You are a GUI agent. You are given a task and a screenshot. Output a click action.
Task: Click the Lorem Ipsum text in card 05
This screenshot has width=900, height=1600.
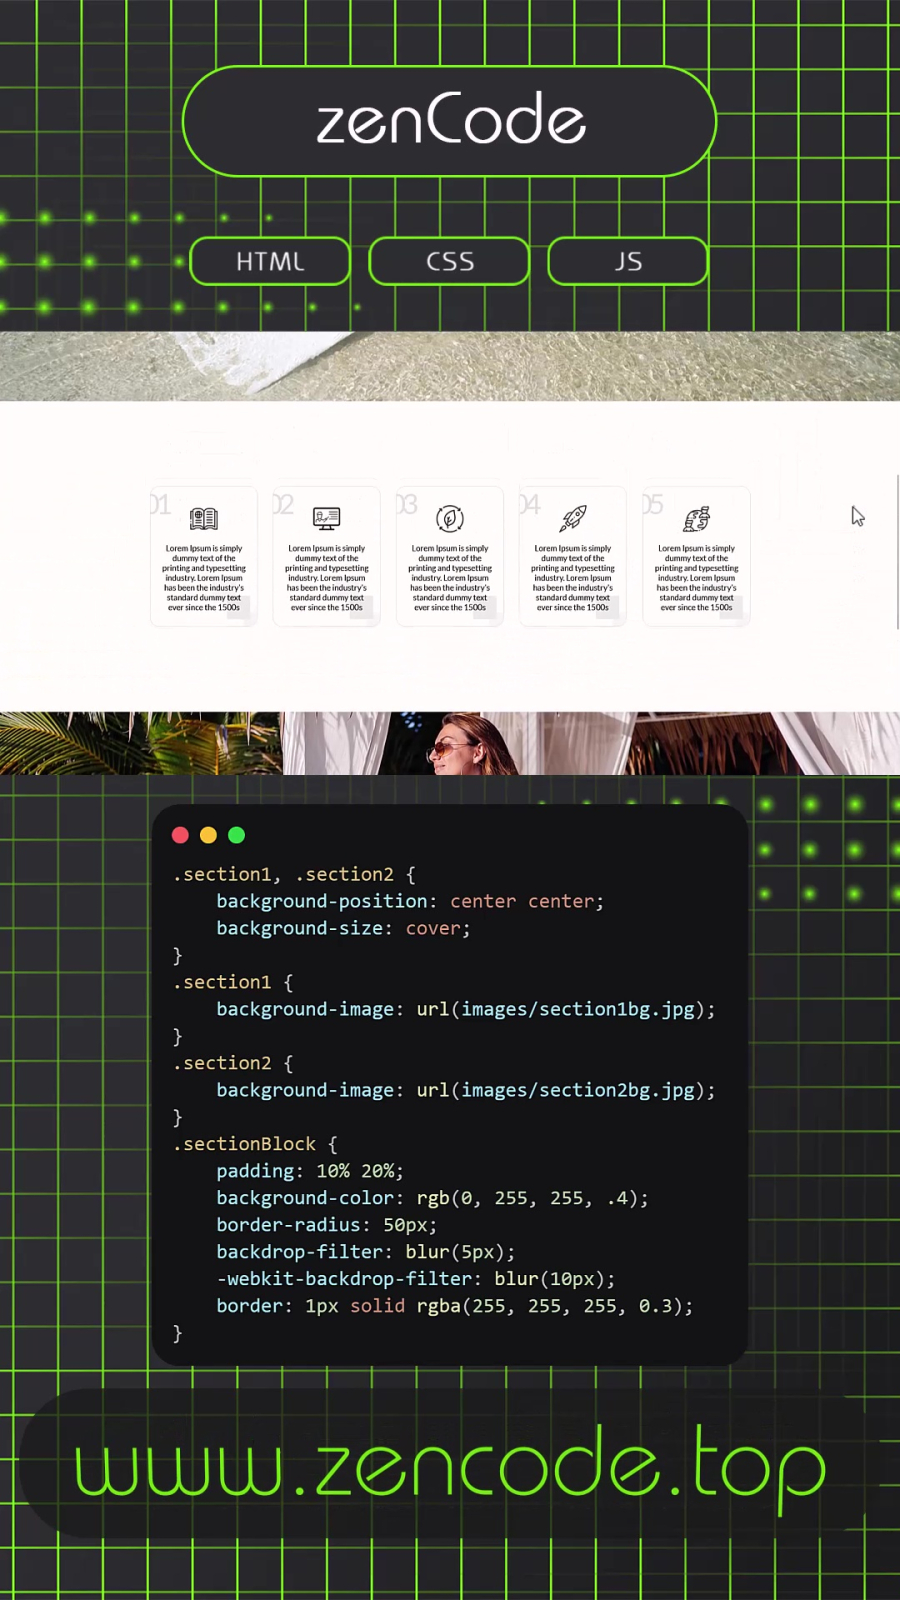pyautogui.click(x=697, y=578)
